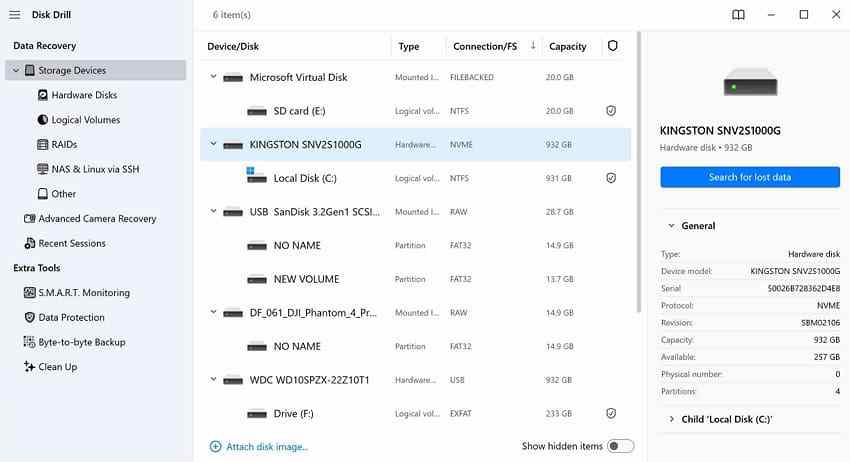Click the device list vertical scrollbar
The height and width of the screenshot is (462, 850).
coord(639,172)
